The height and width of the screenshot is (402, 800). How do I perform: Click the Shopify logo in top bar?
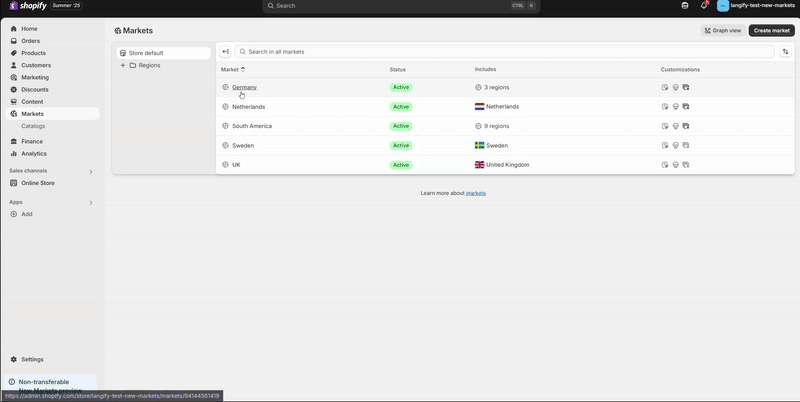coord(28,6)
